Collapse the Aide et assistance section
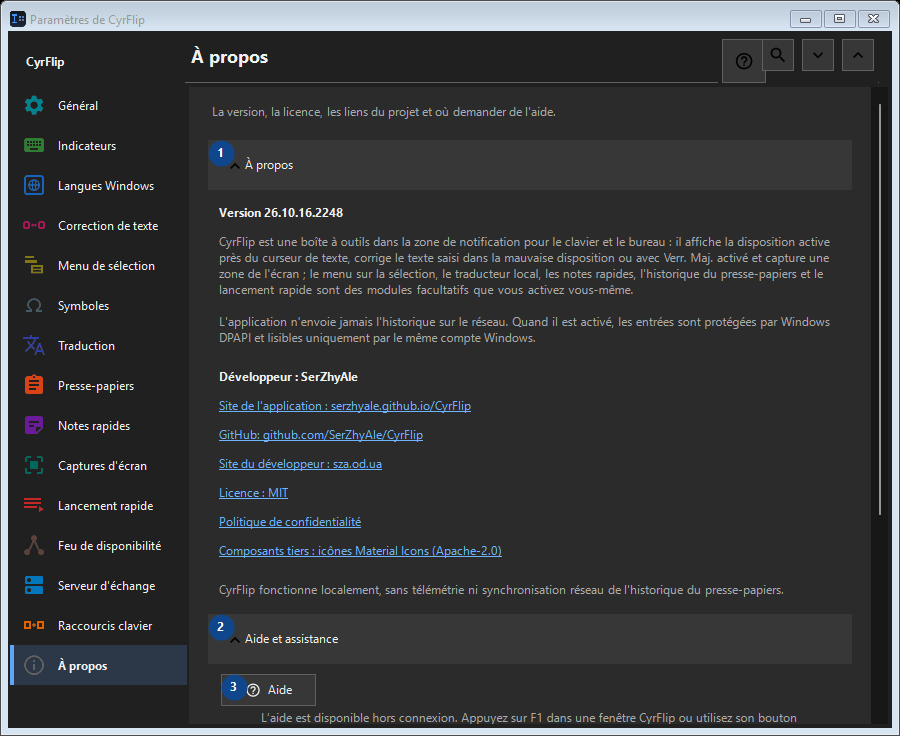This screenshot has width=900, height=736. 235,640
